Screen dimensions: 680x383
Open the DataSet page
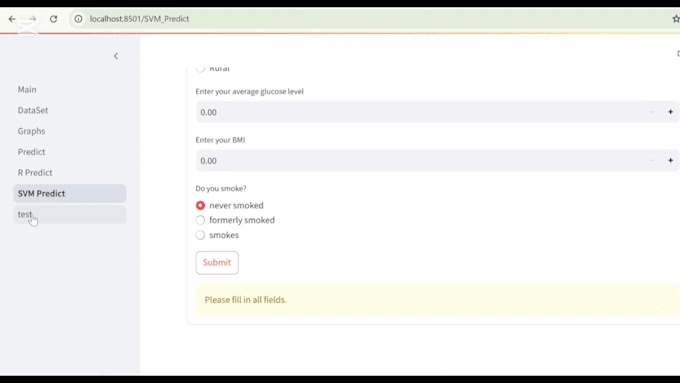(x=70, y=110)
